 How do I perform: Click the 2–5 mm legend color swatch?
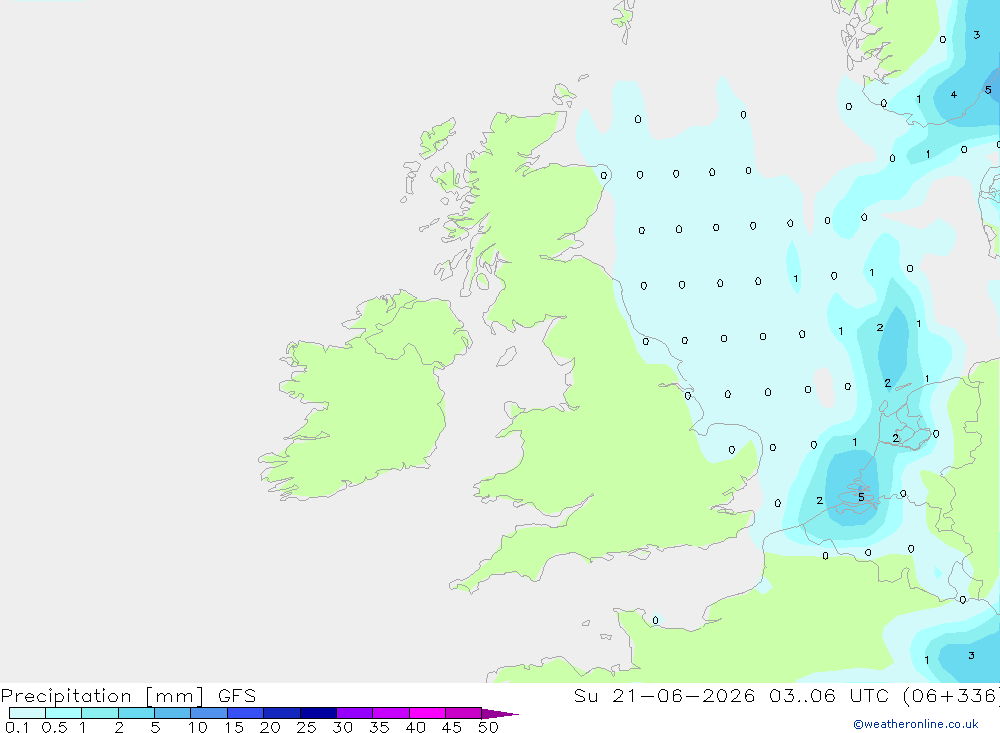(x=136, y=713)
